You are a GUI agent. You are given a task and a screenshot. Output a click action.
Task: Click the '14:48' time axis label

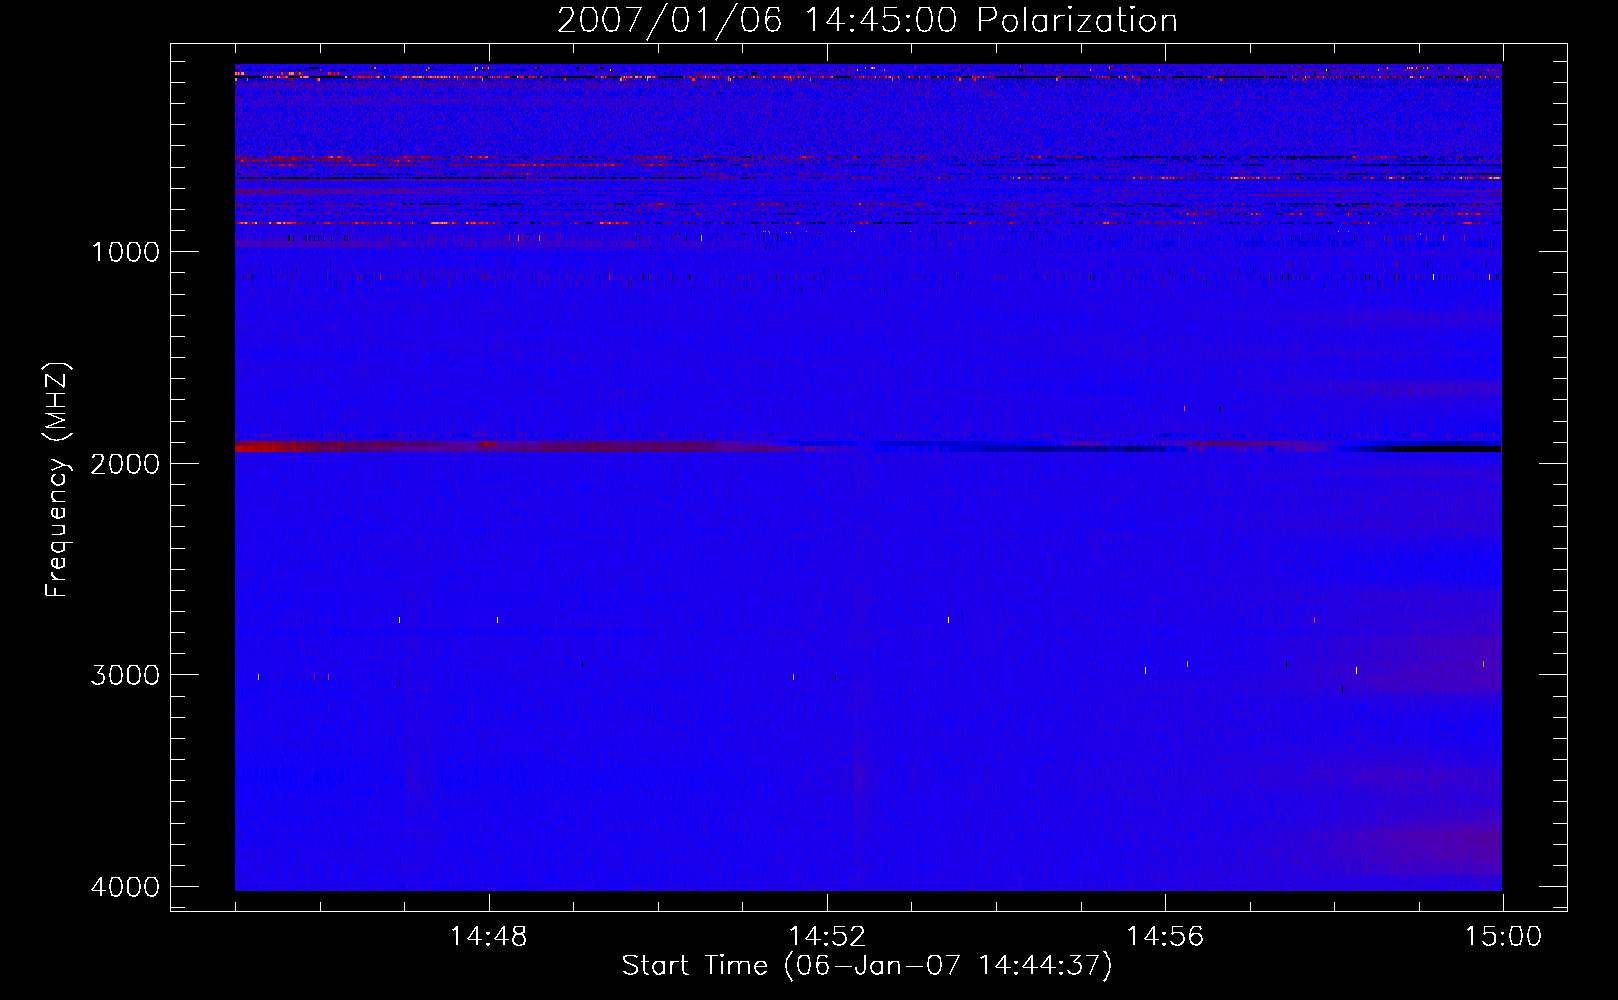[x=488, y=937]
